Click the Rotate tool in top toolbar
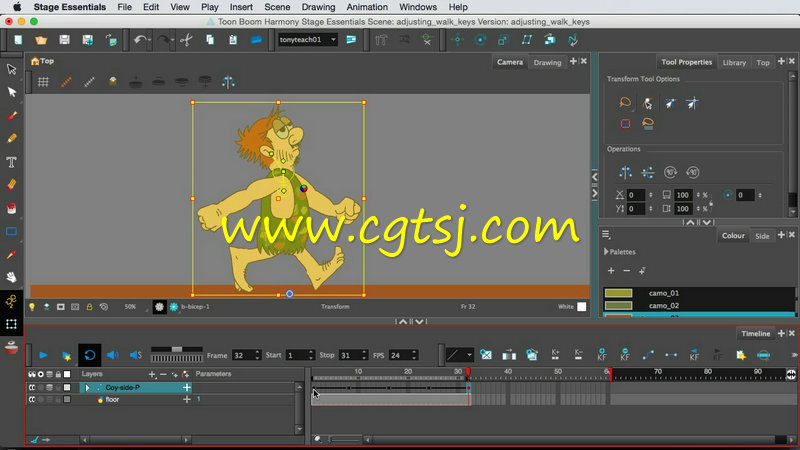This screenshot has height=450, width=800. click(x=480, y=40)
